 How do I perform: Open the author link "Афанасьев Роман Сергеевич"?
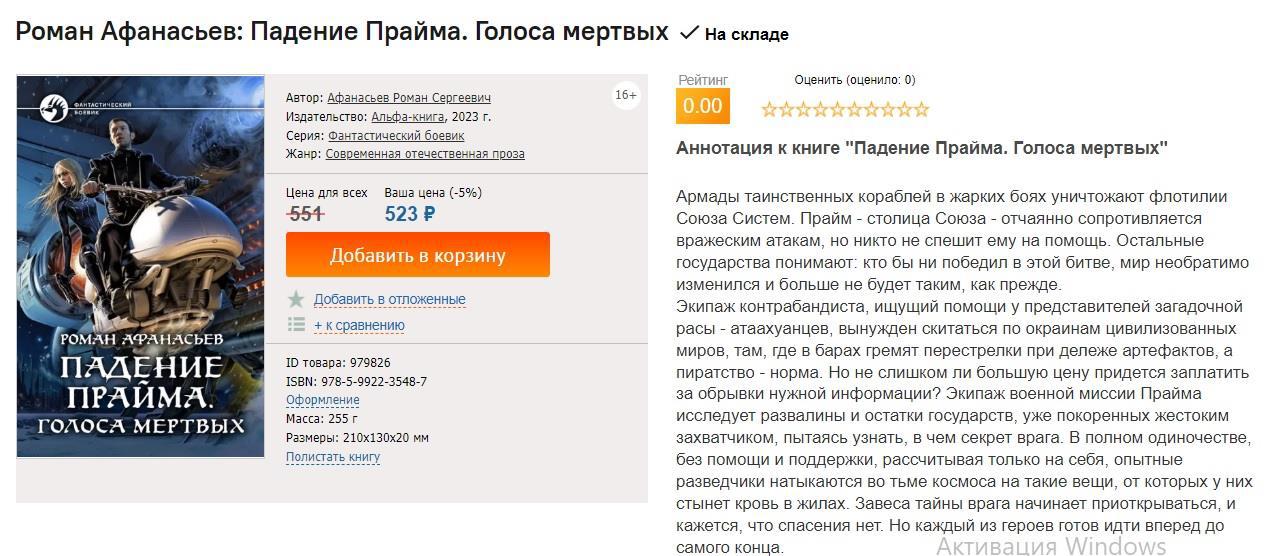click(x=408, y=98)
